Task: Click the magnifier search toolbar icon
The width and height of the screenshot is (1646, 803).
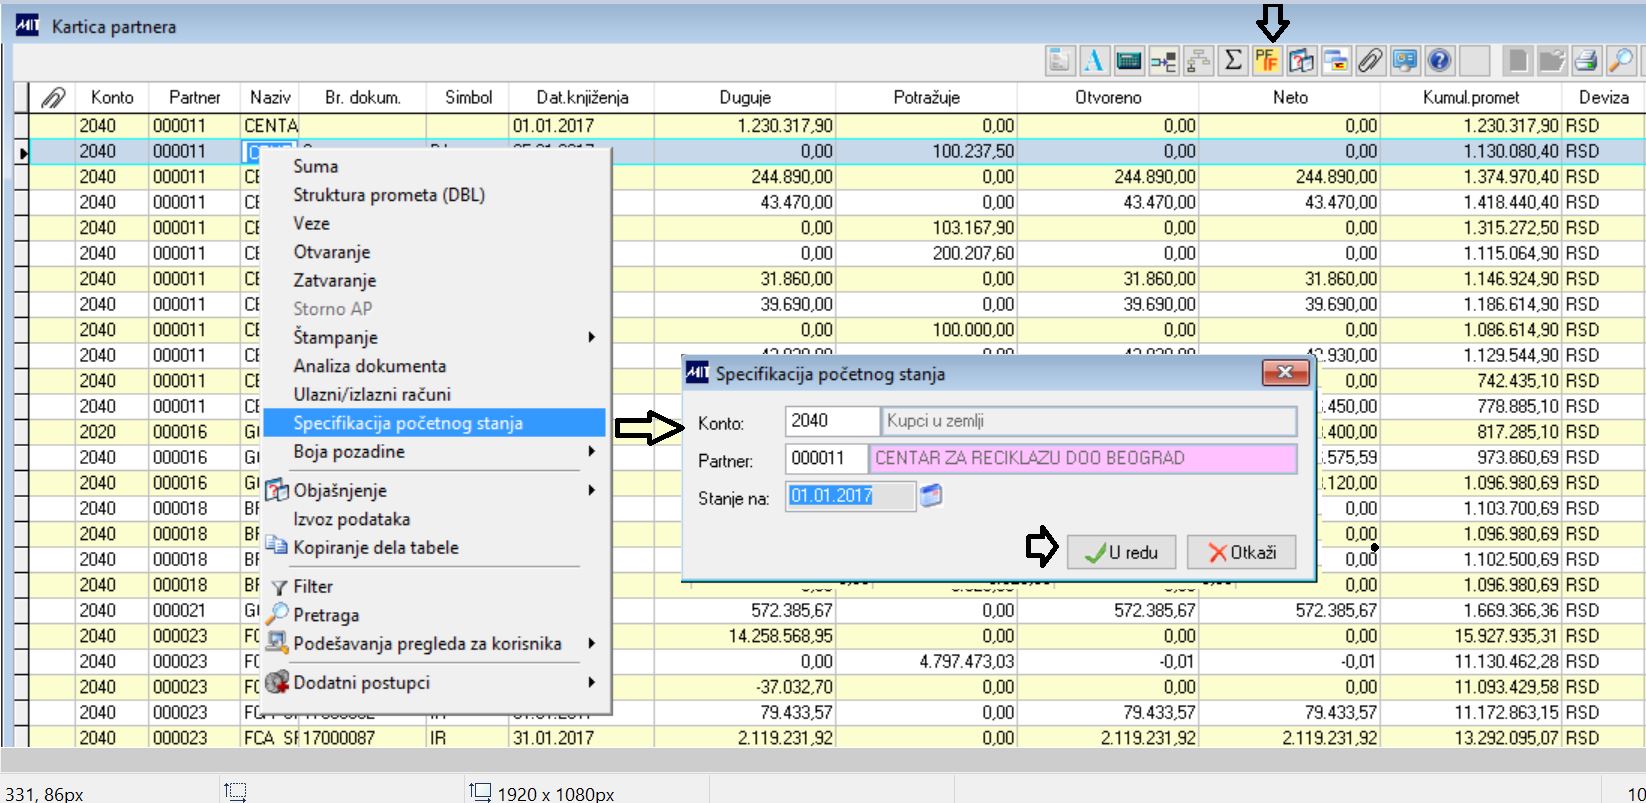Action: pyautogui.click(x=1621, y=62)
